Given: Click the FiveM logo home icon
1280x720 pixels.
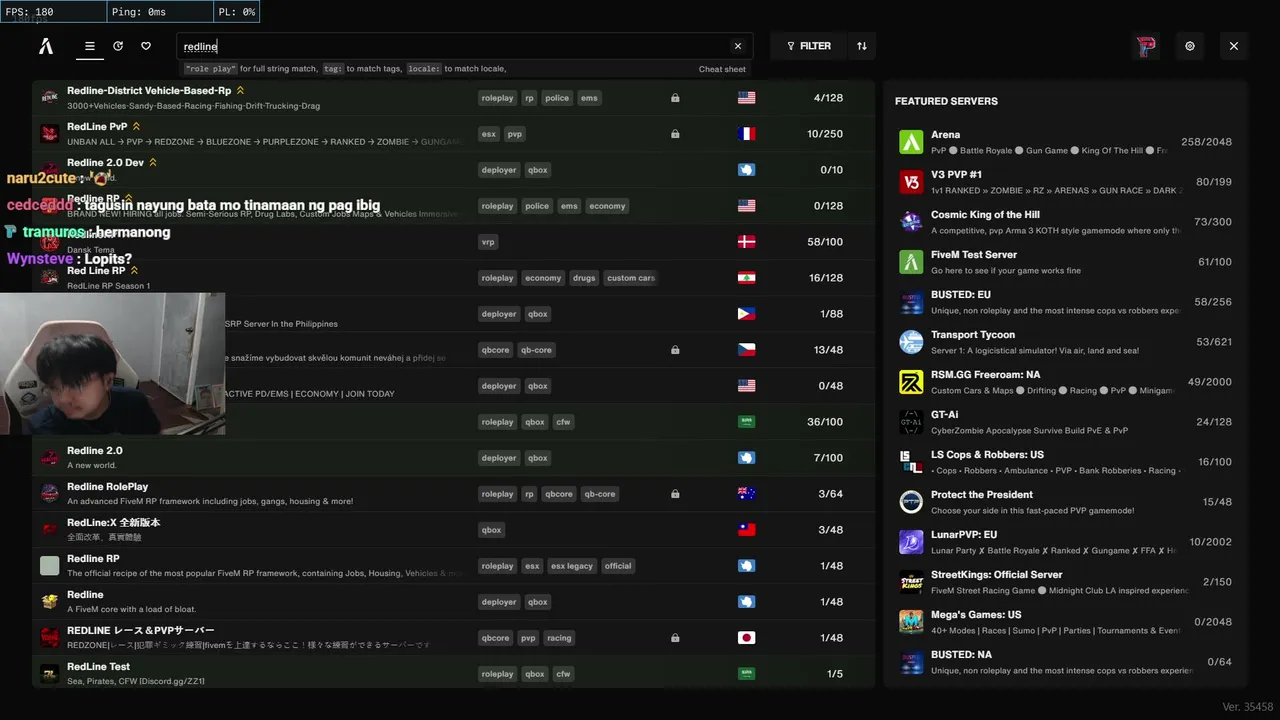Looking at the screenshot, I should (46, 46).
